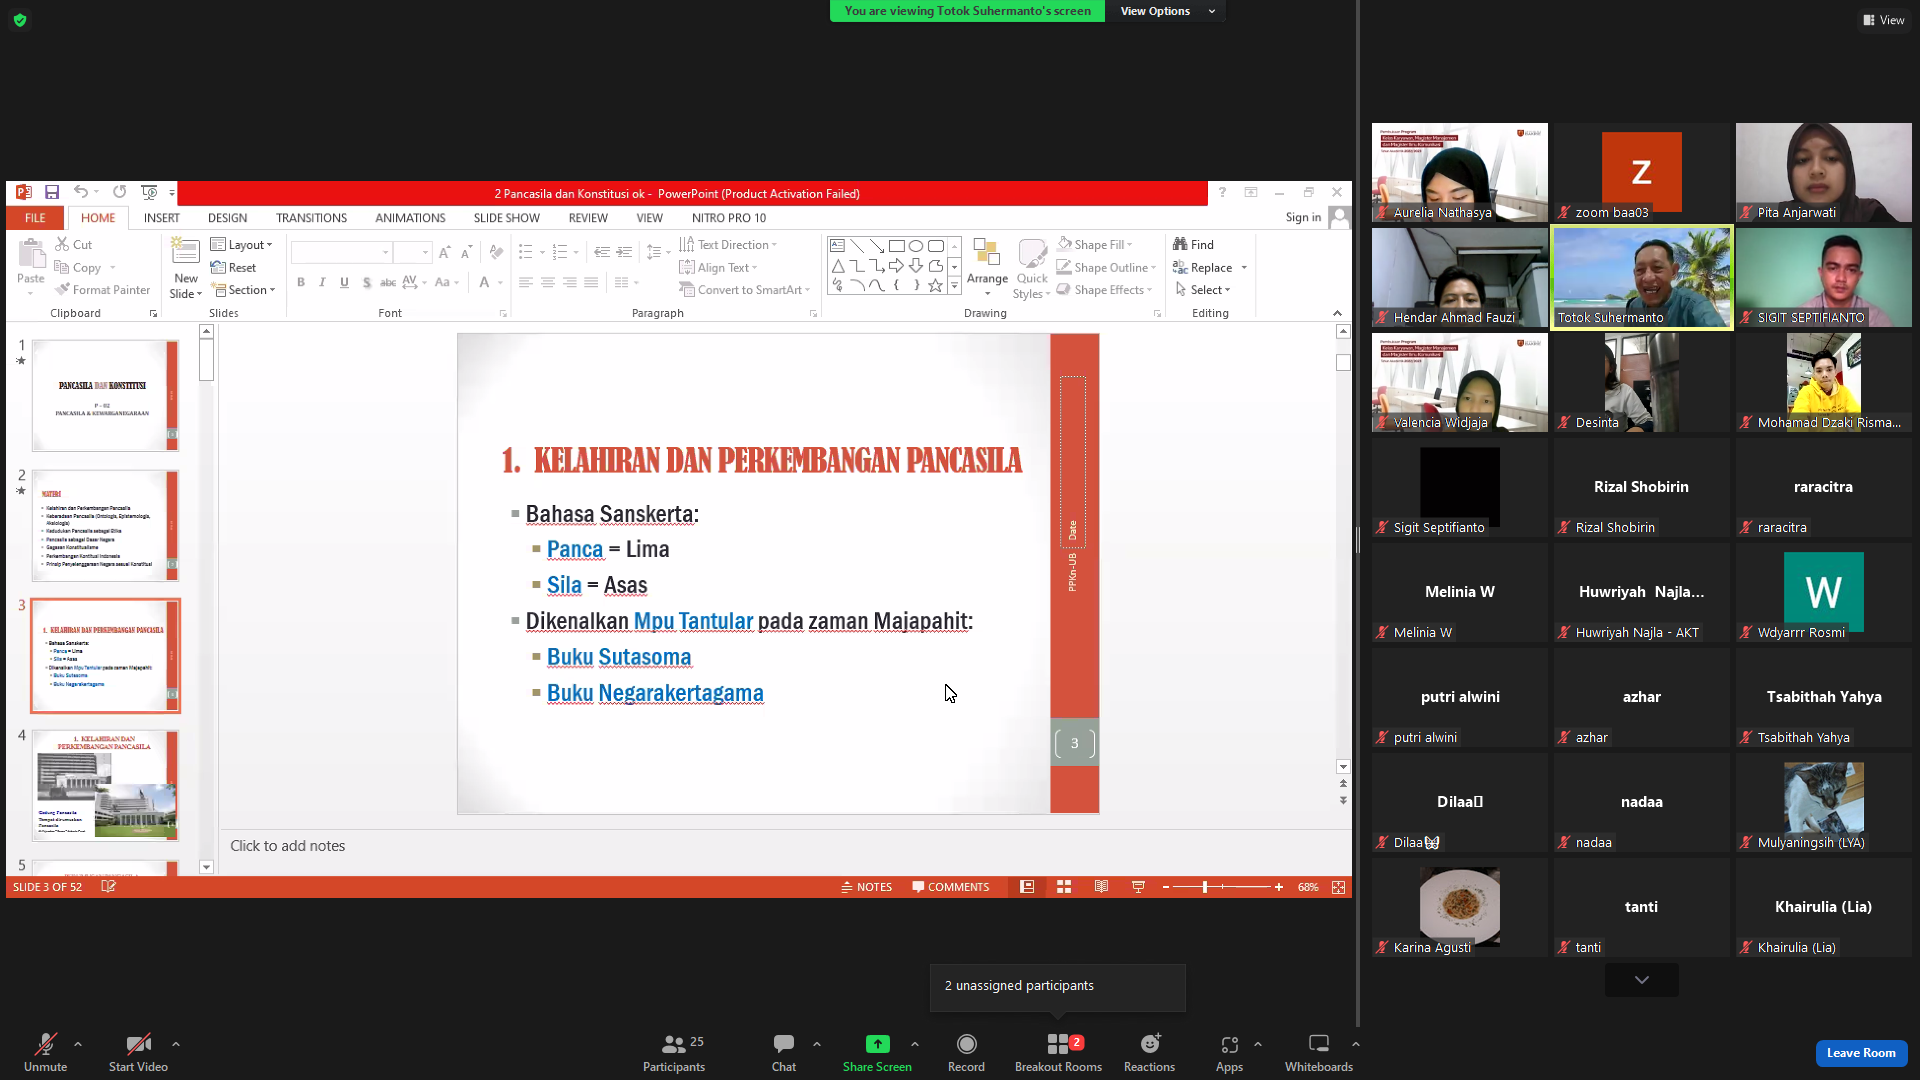
Task: Open the Zoom Chat panel
Action: [x=784, y=1053]
